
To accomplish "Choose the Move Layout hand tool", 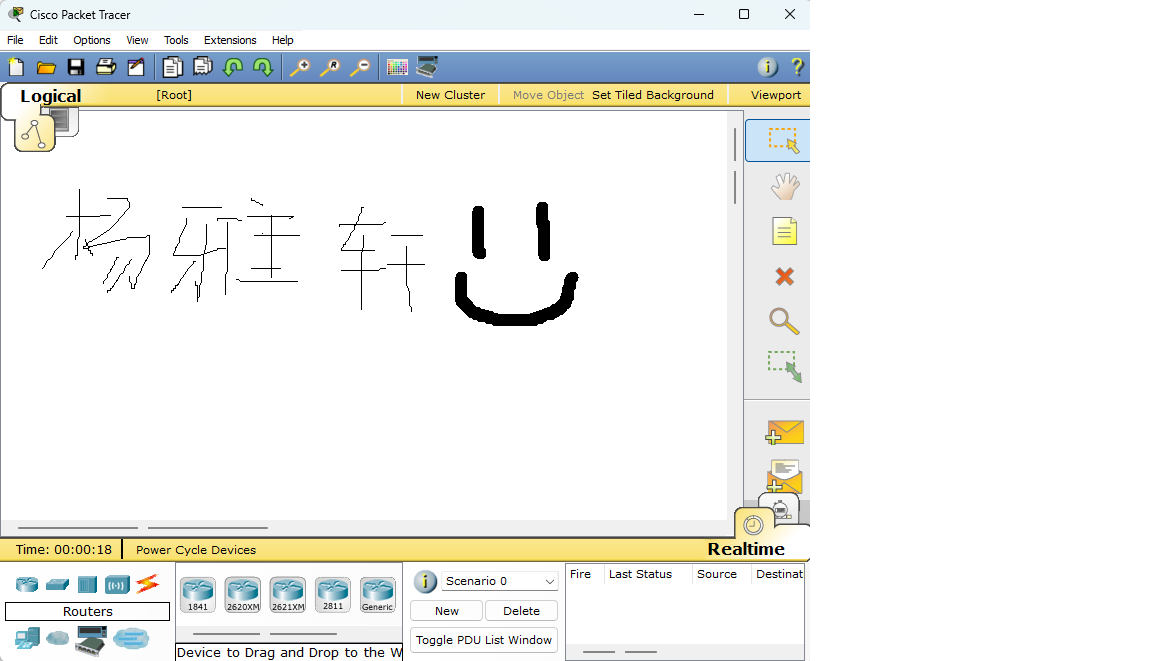I will click(785, 187).
